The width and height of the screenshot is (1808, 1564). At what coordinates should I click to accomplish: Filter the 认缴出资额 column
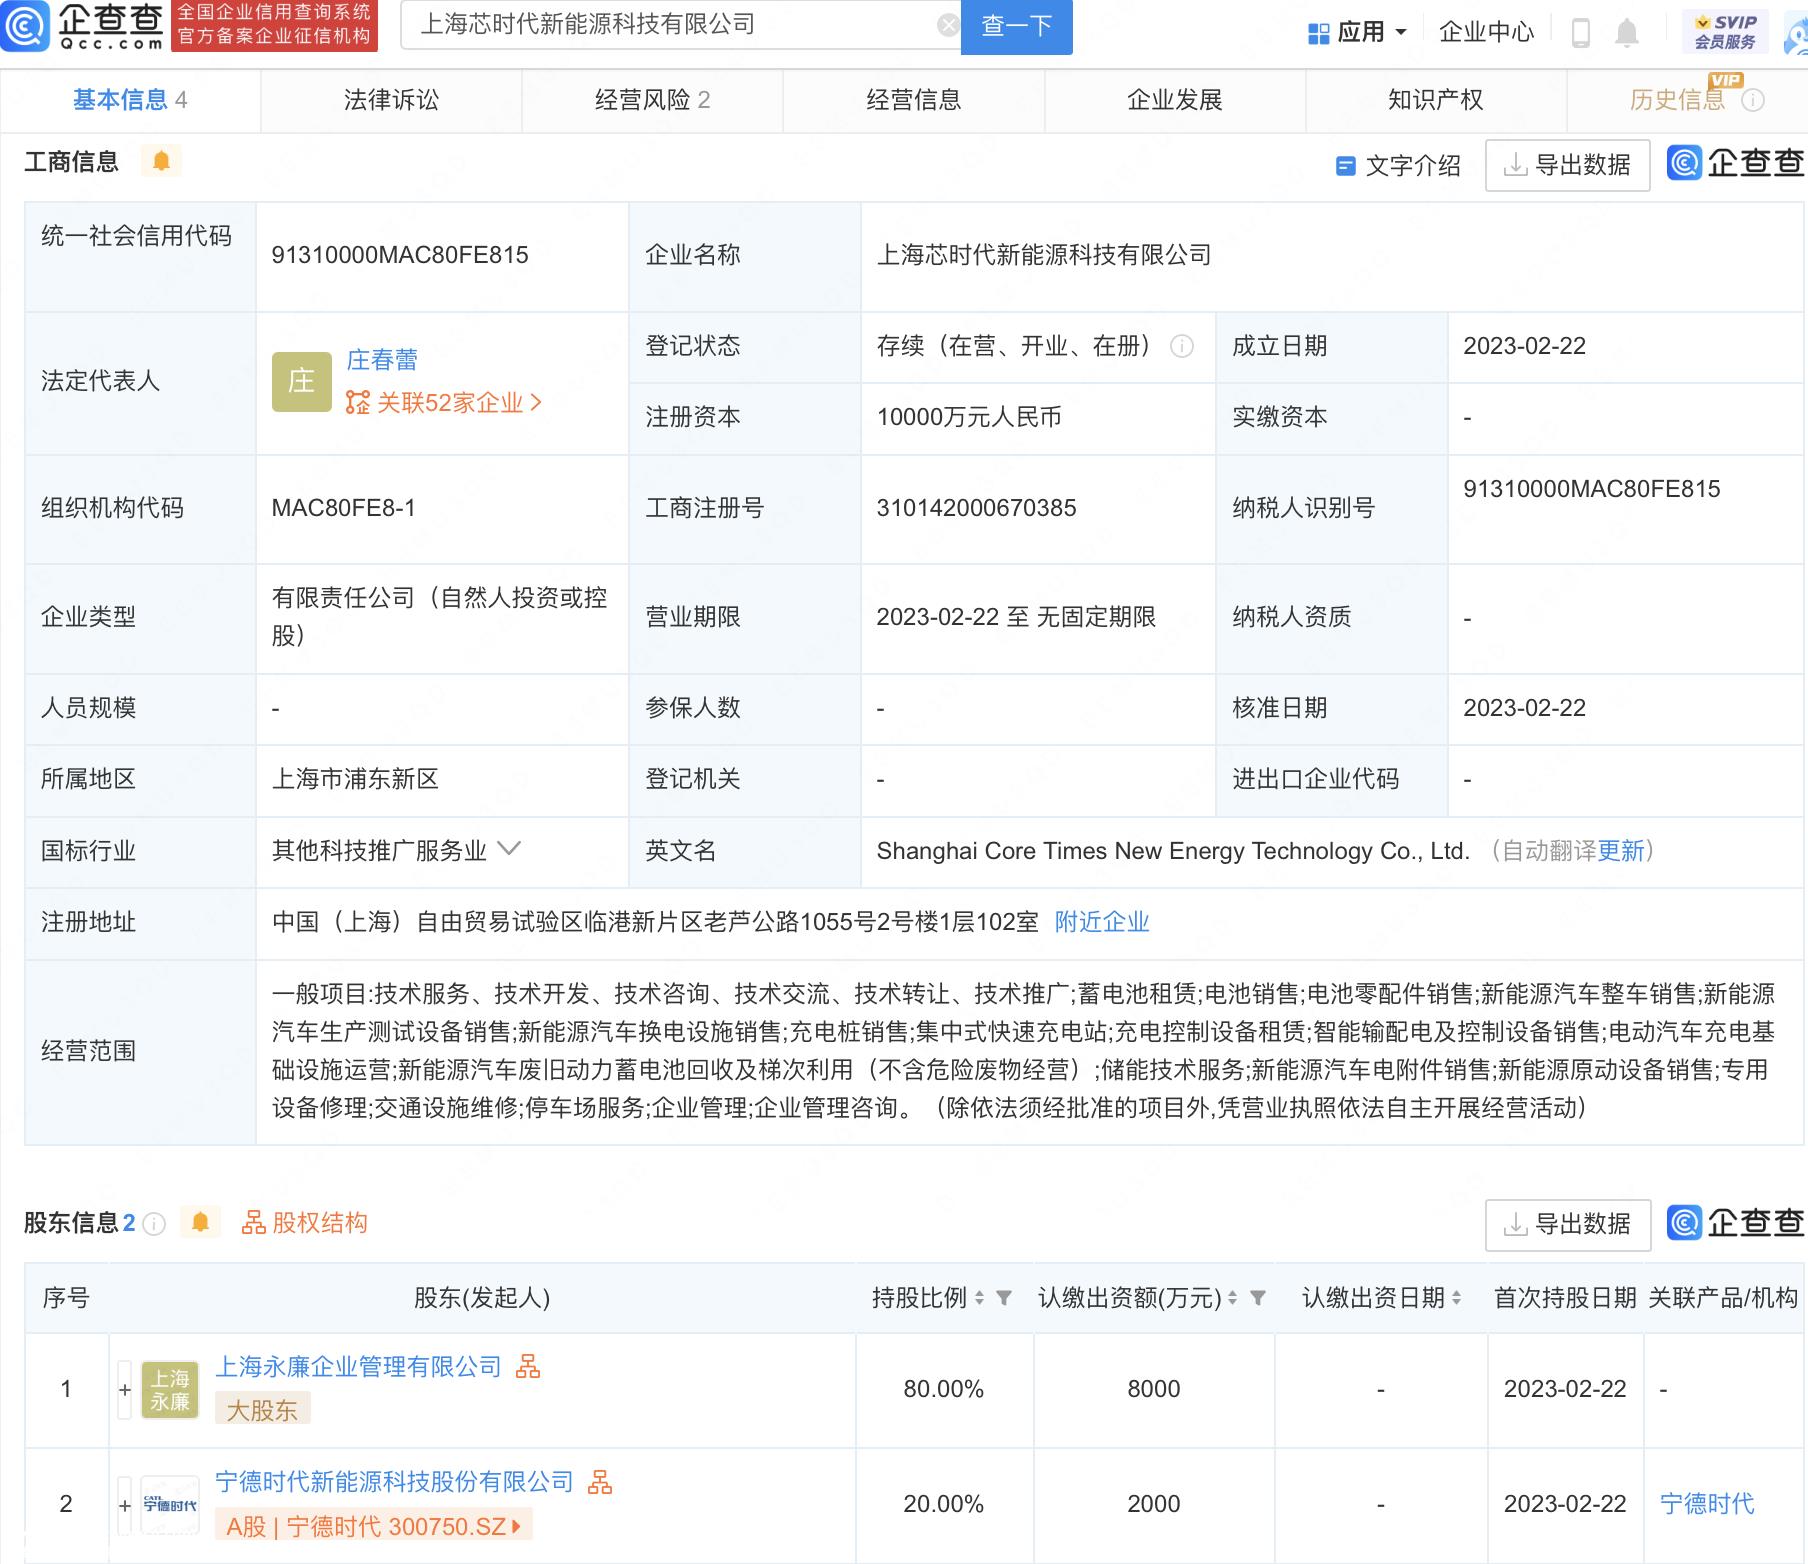[x=1258, y=1298]
